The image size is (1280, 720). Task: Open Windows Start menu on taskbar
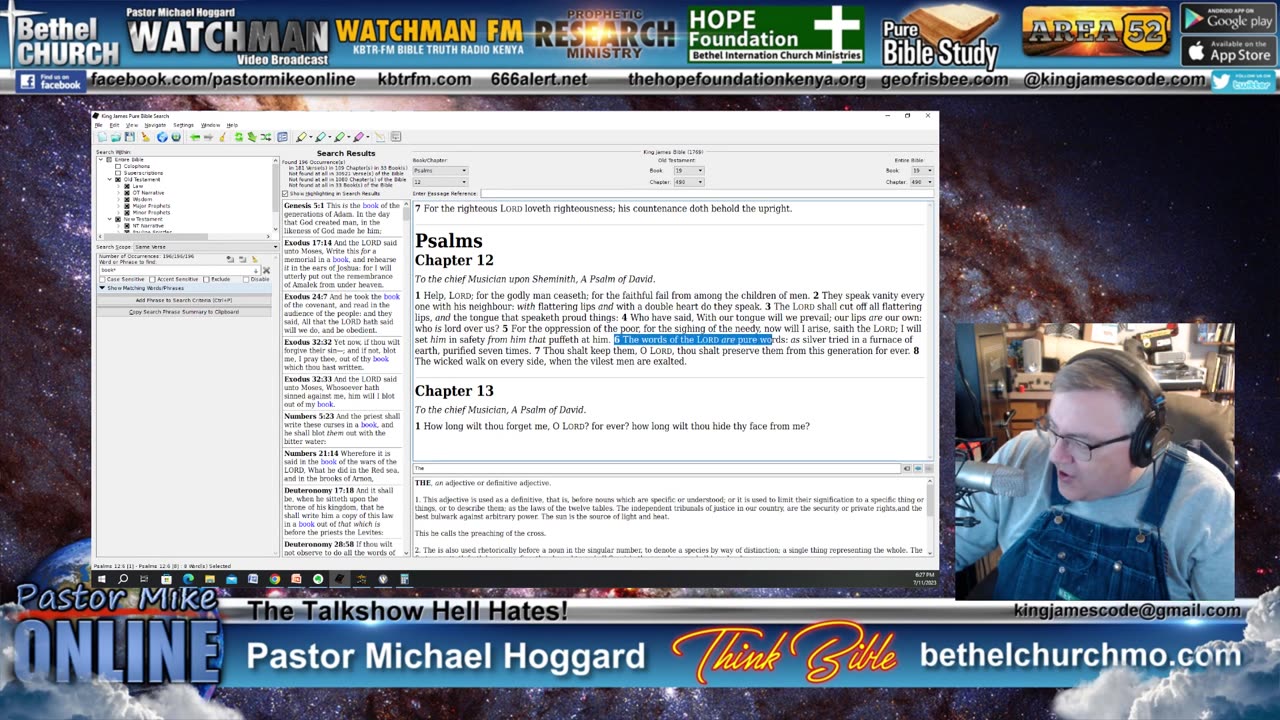101,578
